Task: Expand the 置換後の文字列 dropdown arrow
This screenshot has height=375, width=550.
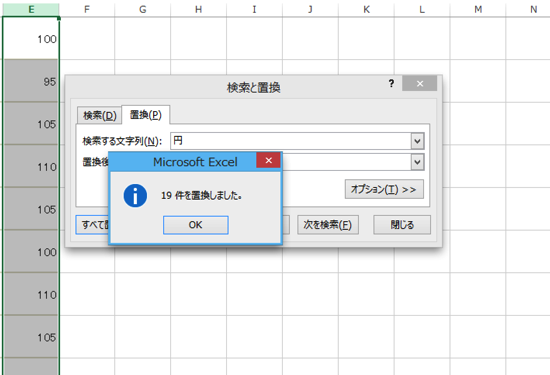Action: coord(417,162)
